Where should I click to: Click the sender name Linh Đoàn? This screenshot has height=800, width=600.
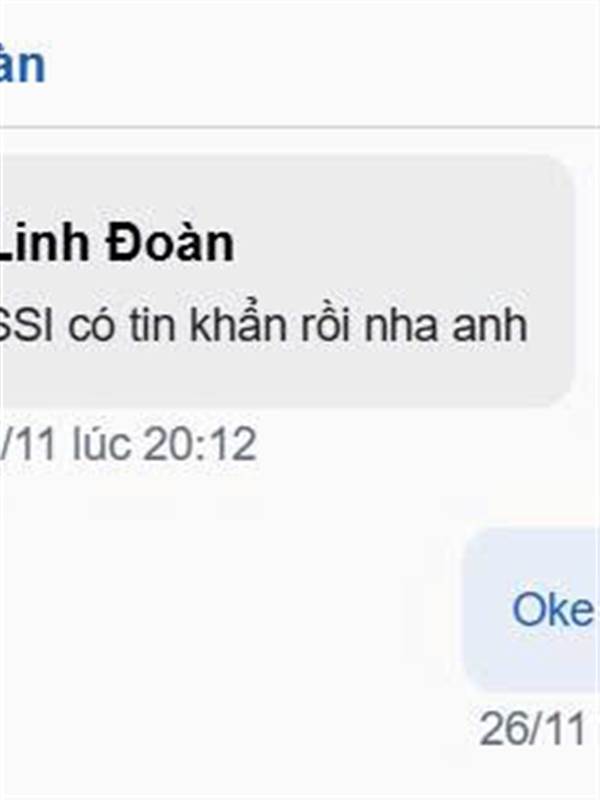[x=116, y=243]
